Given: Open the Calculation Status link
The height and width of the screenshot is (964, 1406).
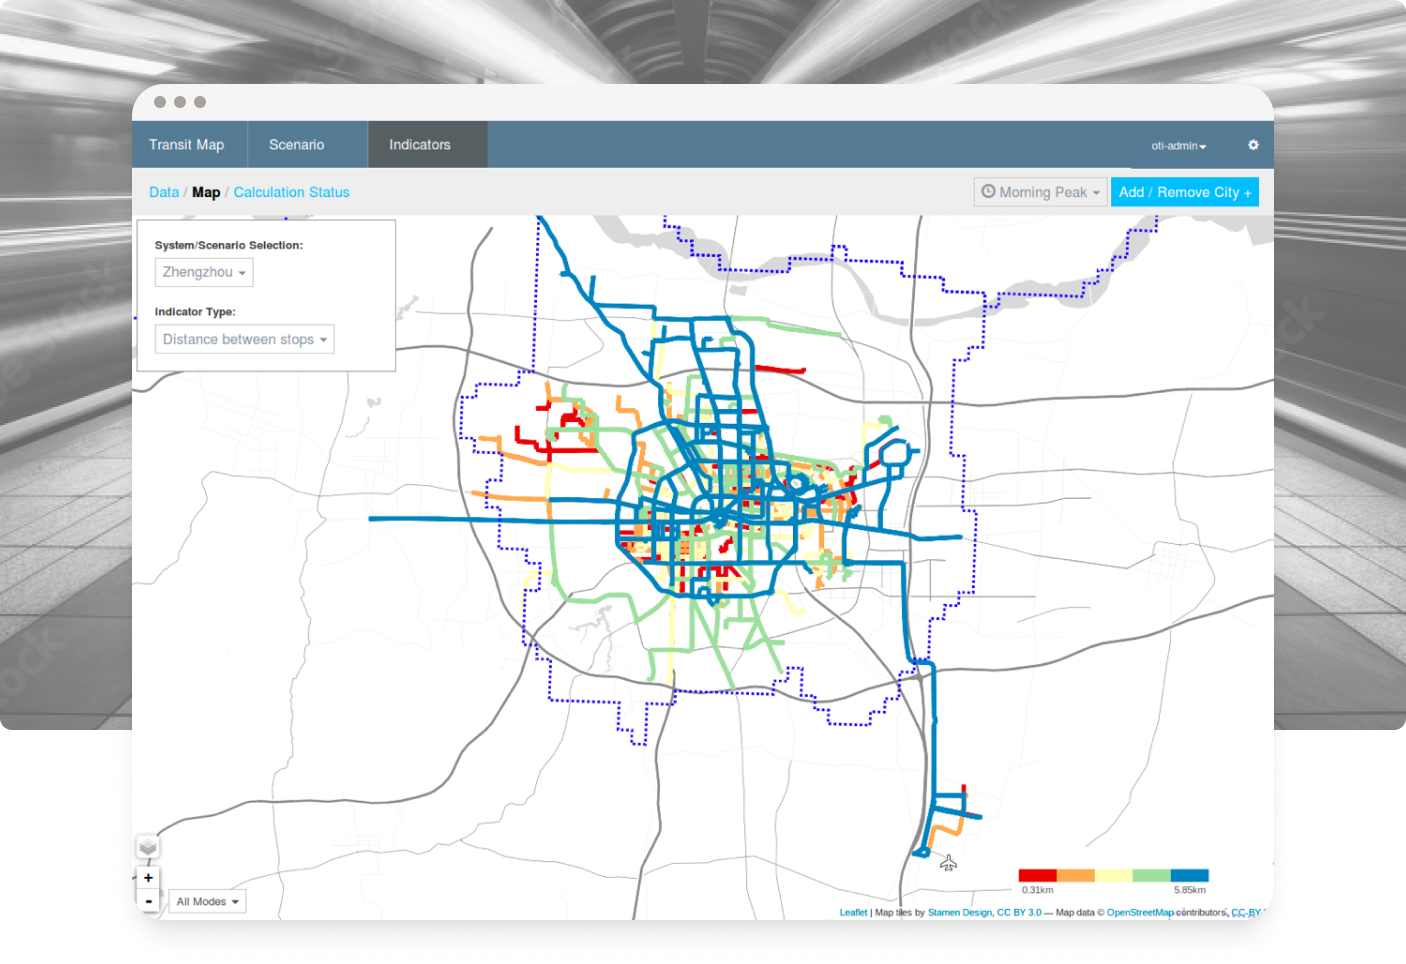Looking at the screenshot, I should coord(291,192).
